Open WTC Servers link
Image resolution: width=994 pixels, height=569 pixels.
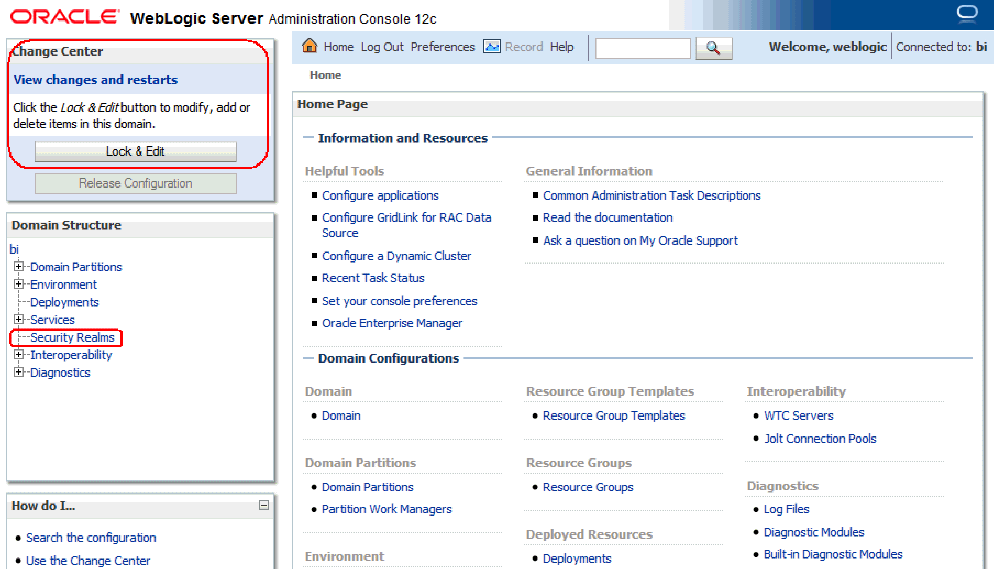click(x=799, y=416)
